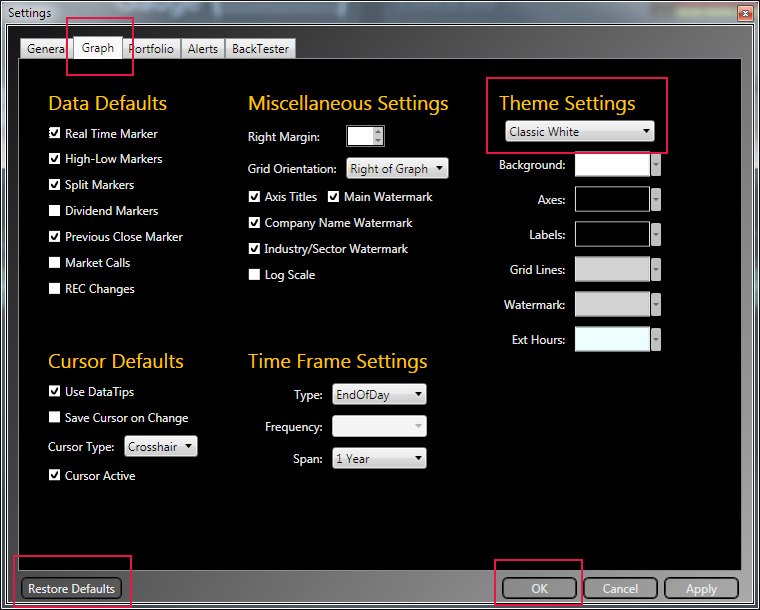
Task: Click the Restore Defaults button
Action: tap(72, 589)
